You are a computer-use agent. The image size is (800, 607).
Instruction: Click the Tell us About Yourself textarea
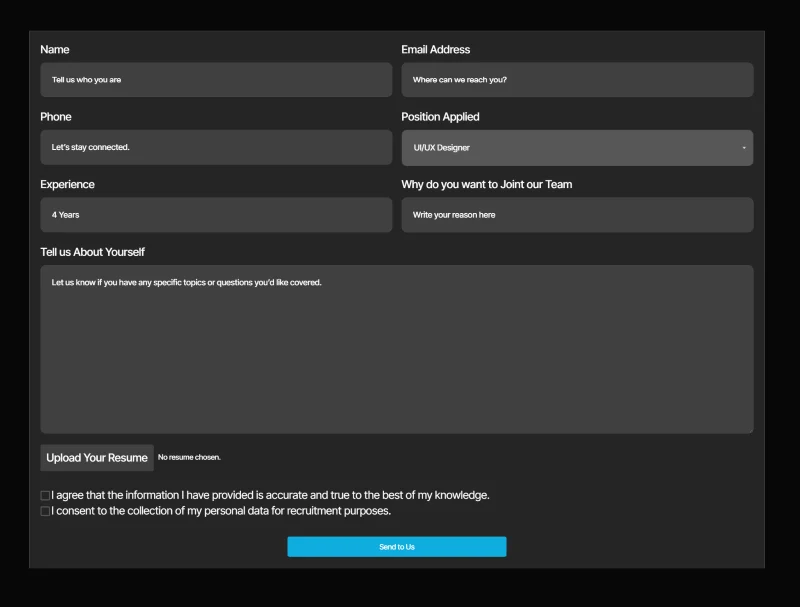pos(397,349)
